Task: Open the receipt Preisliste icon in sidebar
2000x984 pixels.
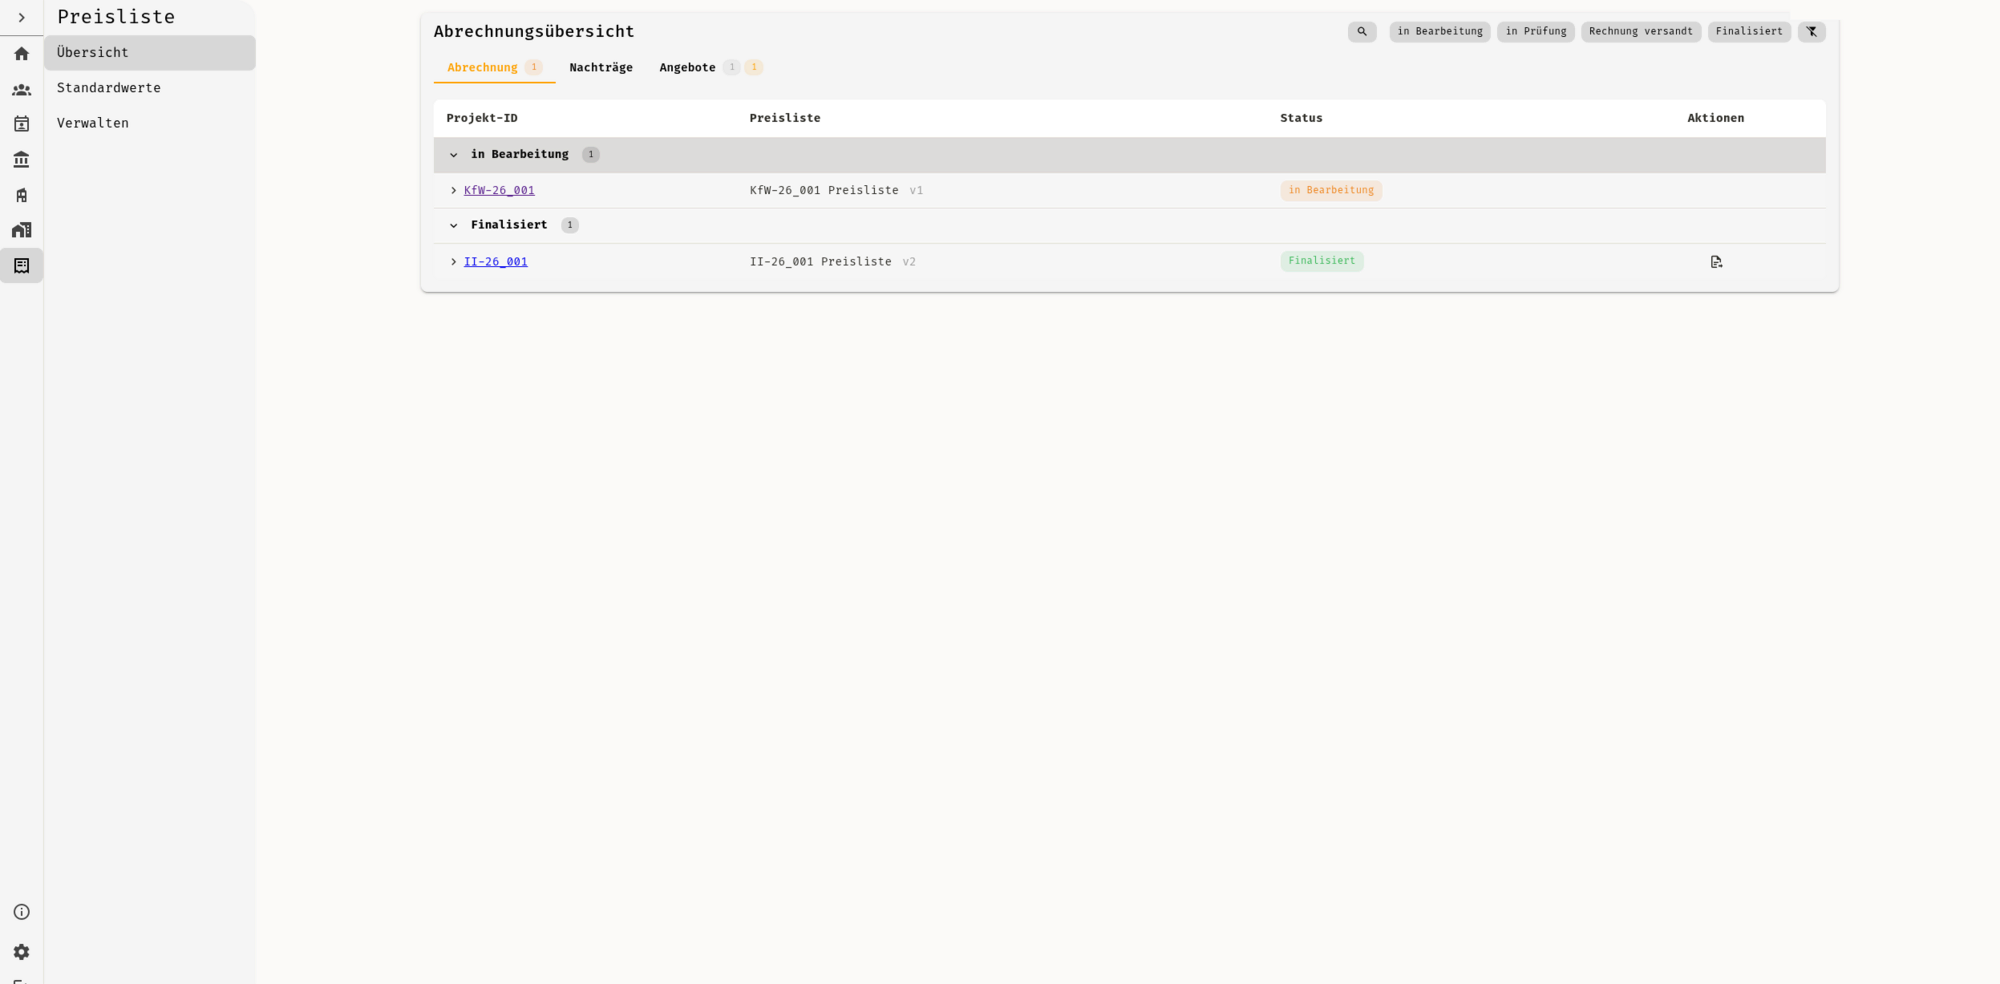Action: click(x=21, y=266)
